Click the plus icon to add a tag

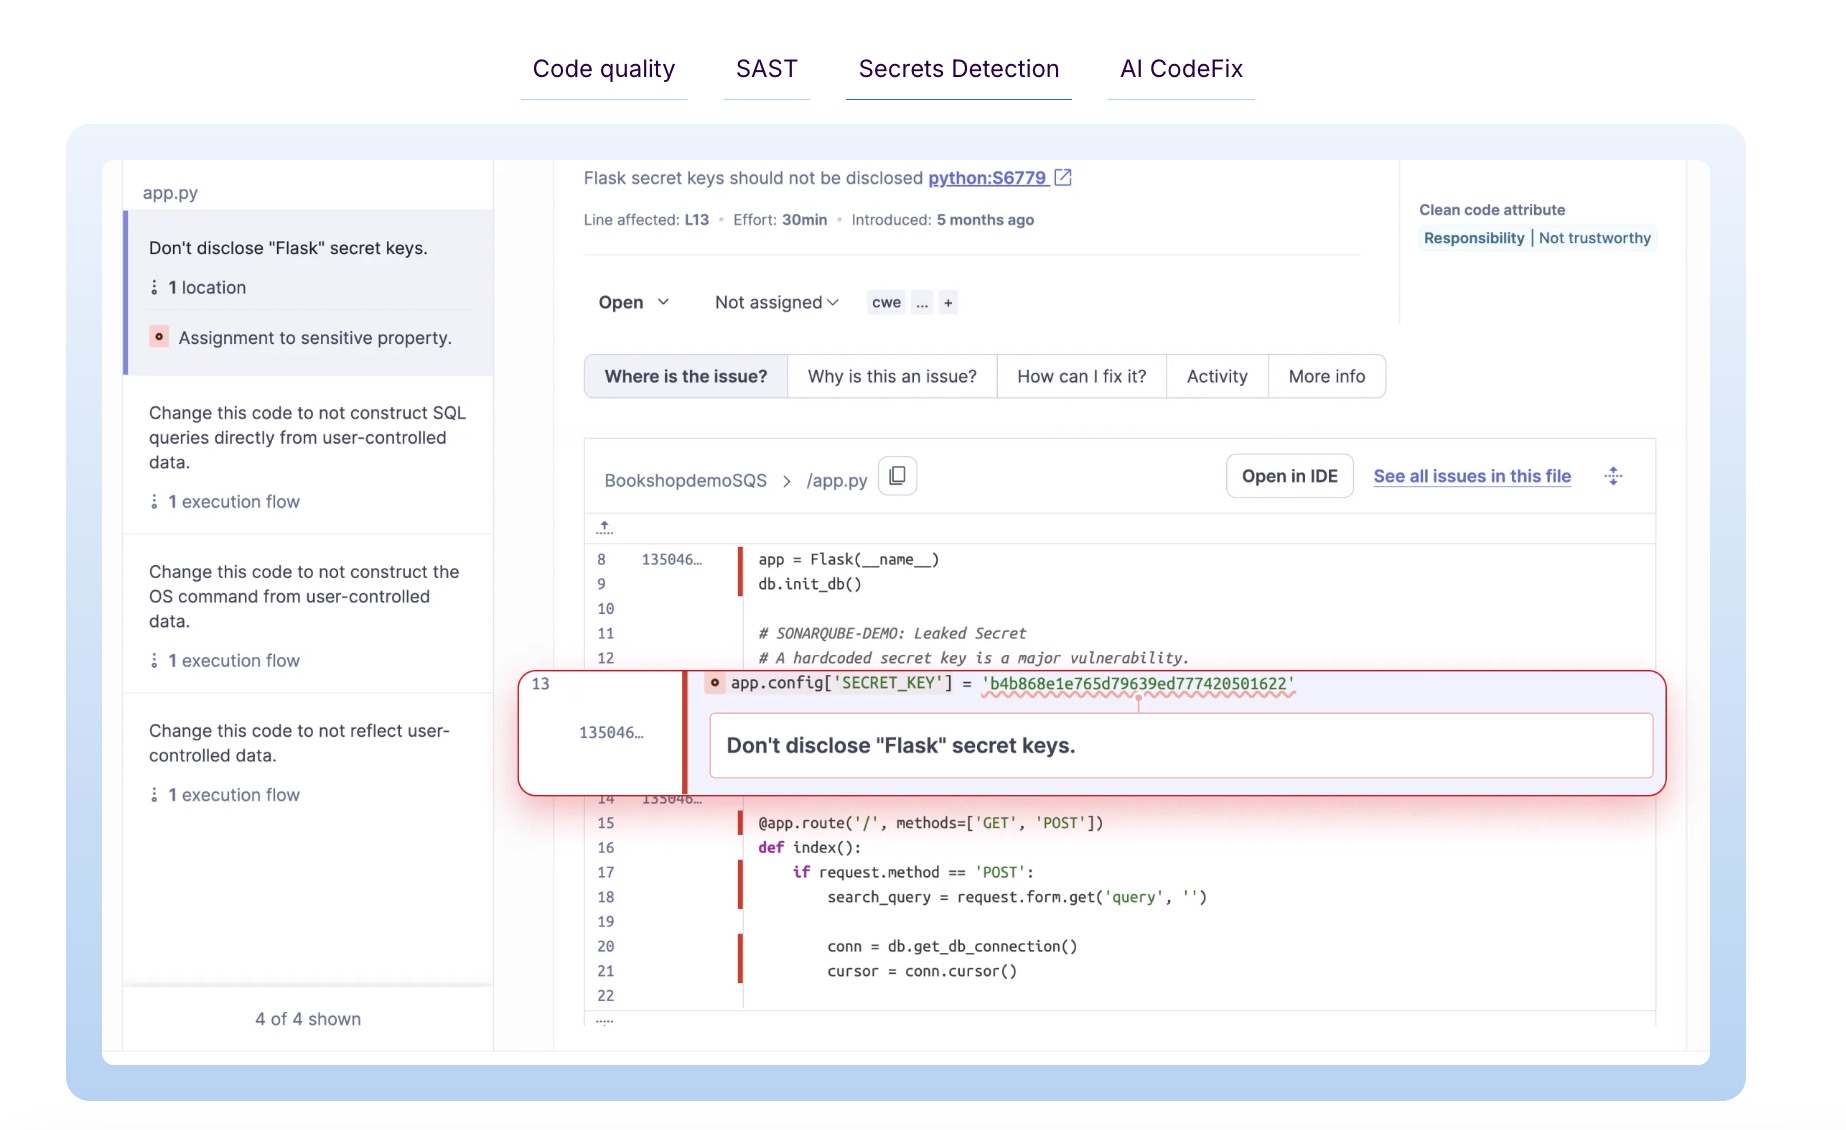pyautogui.click(x=948, y=303)
